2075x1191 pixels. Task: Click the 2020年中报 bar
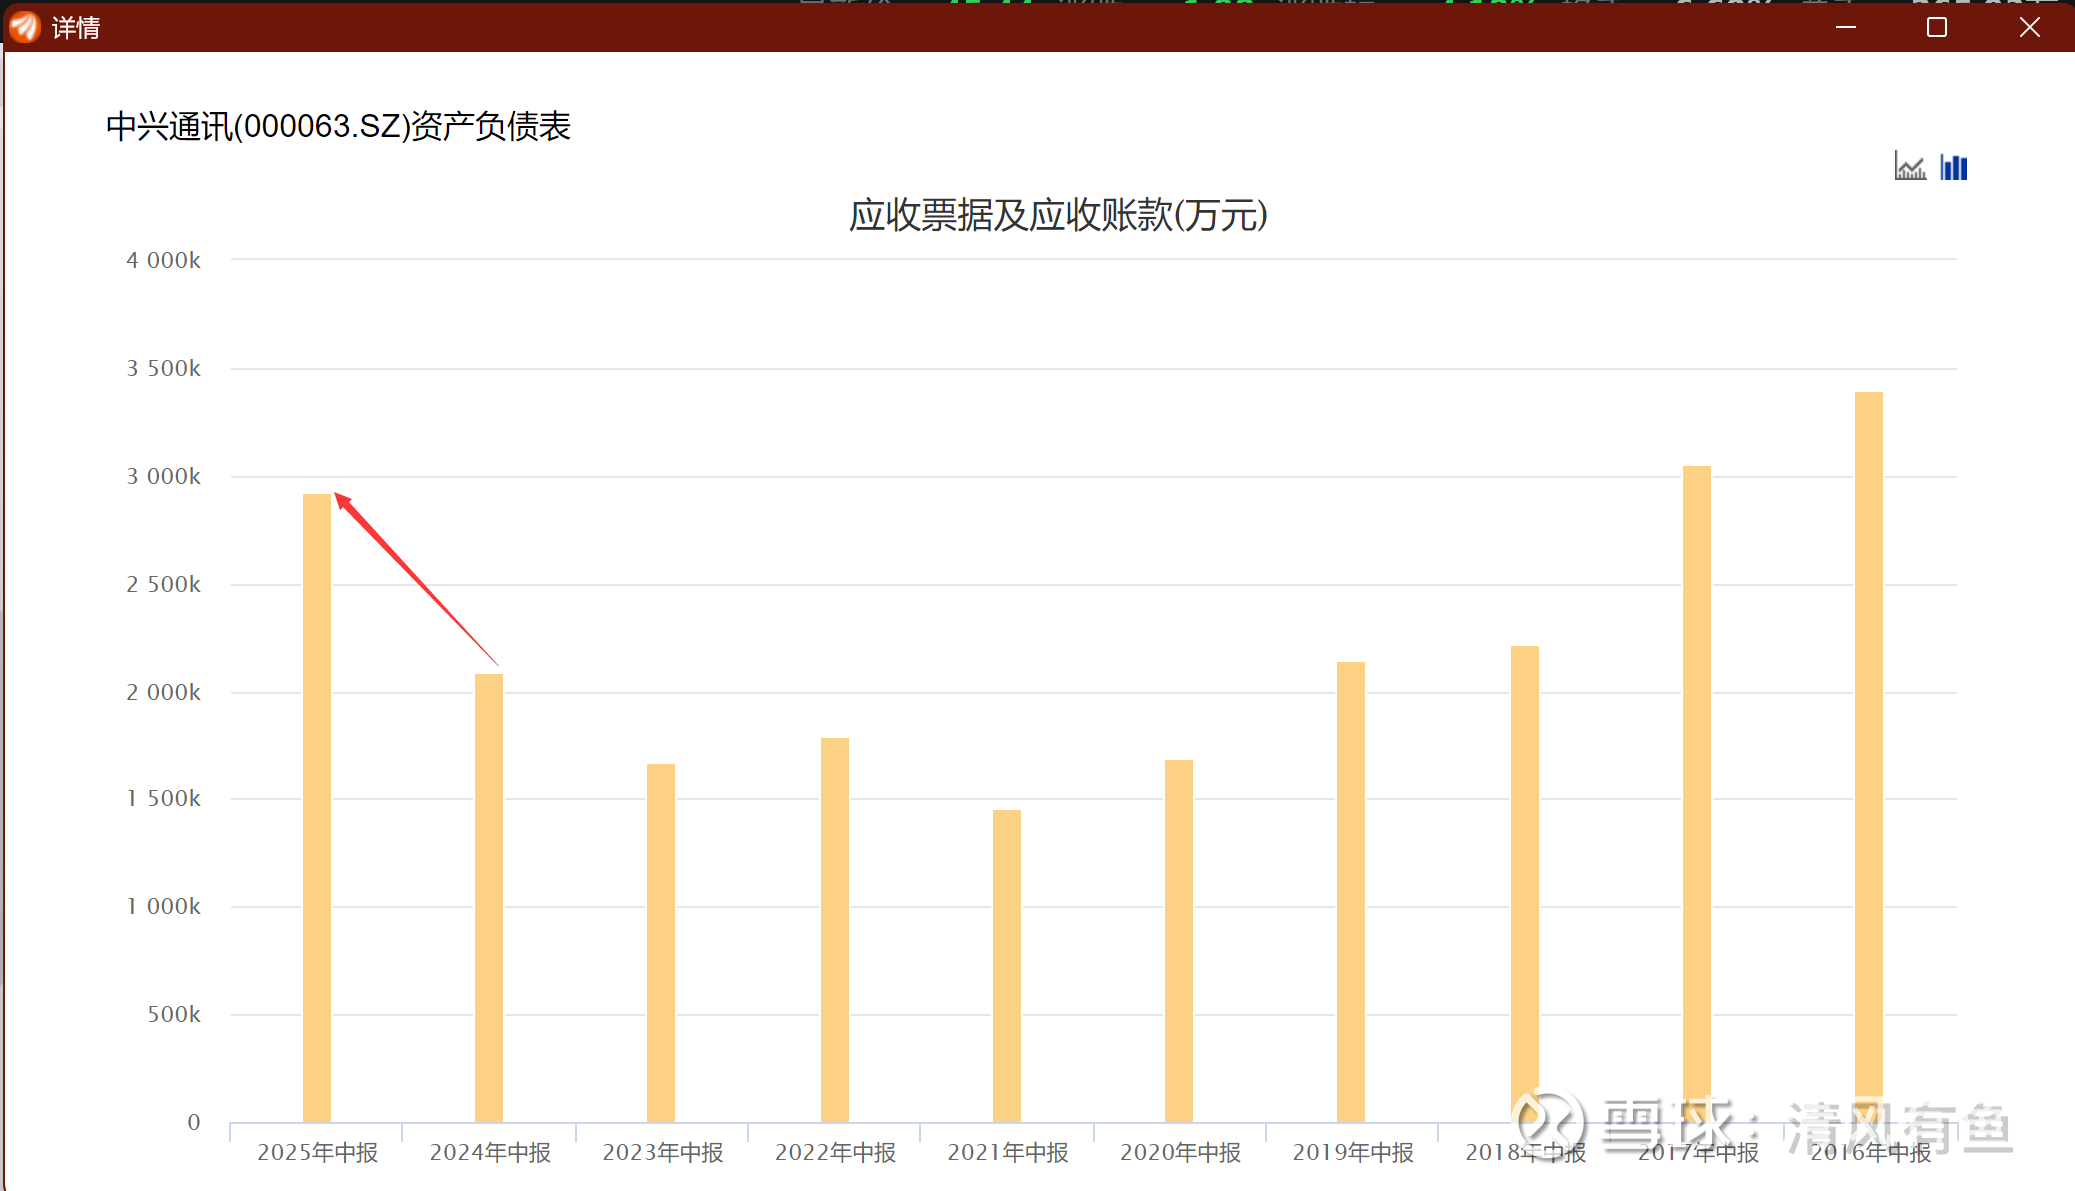[1179, 940]
